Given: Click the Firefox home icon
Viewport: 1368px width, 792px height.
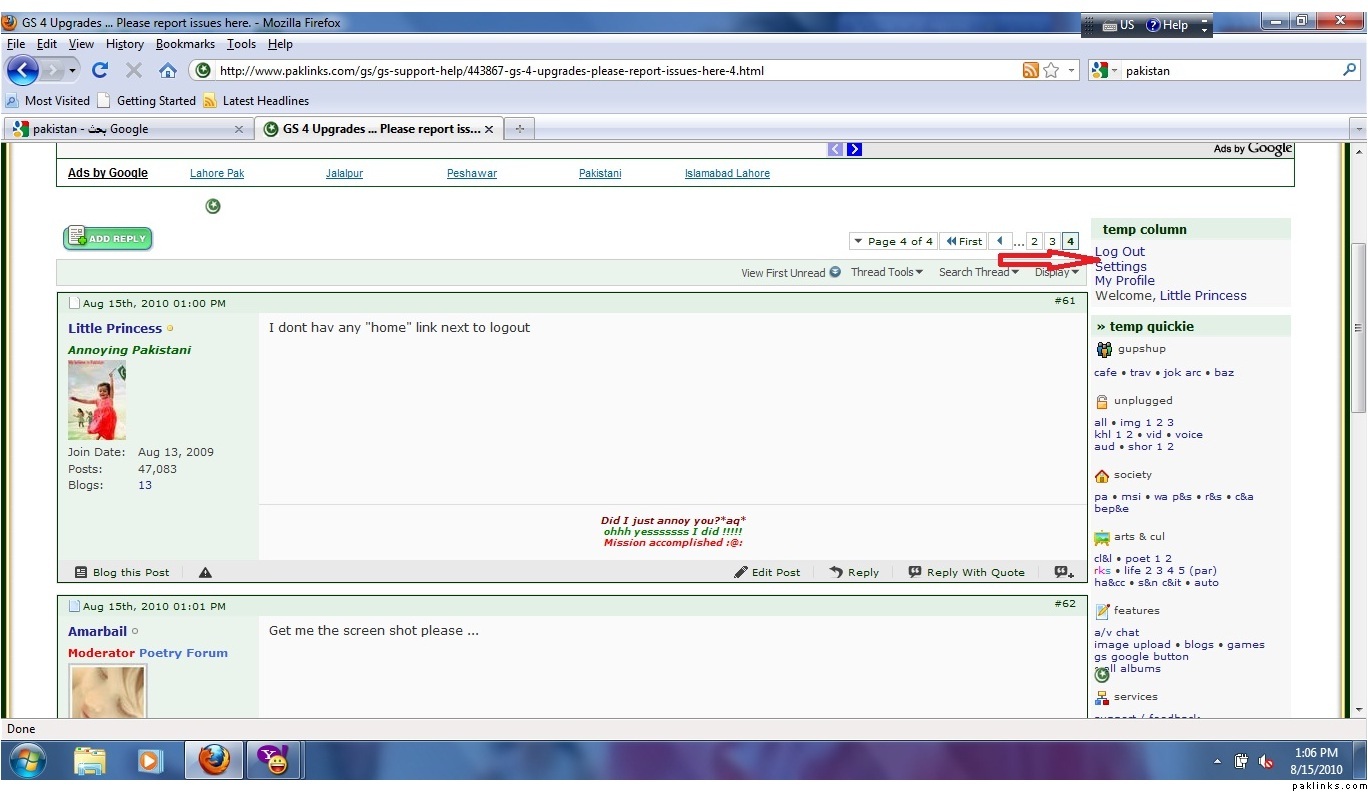Looking at the screenshot, I should (x=167, y=70).
